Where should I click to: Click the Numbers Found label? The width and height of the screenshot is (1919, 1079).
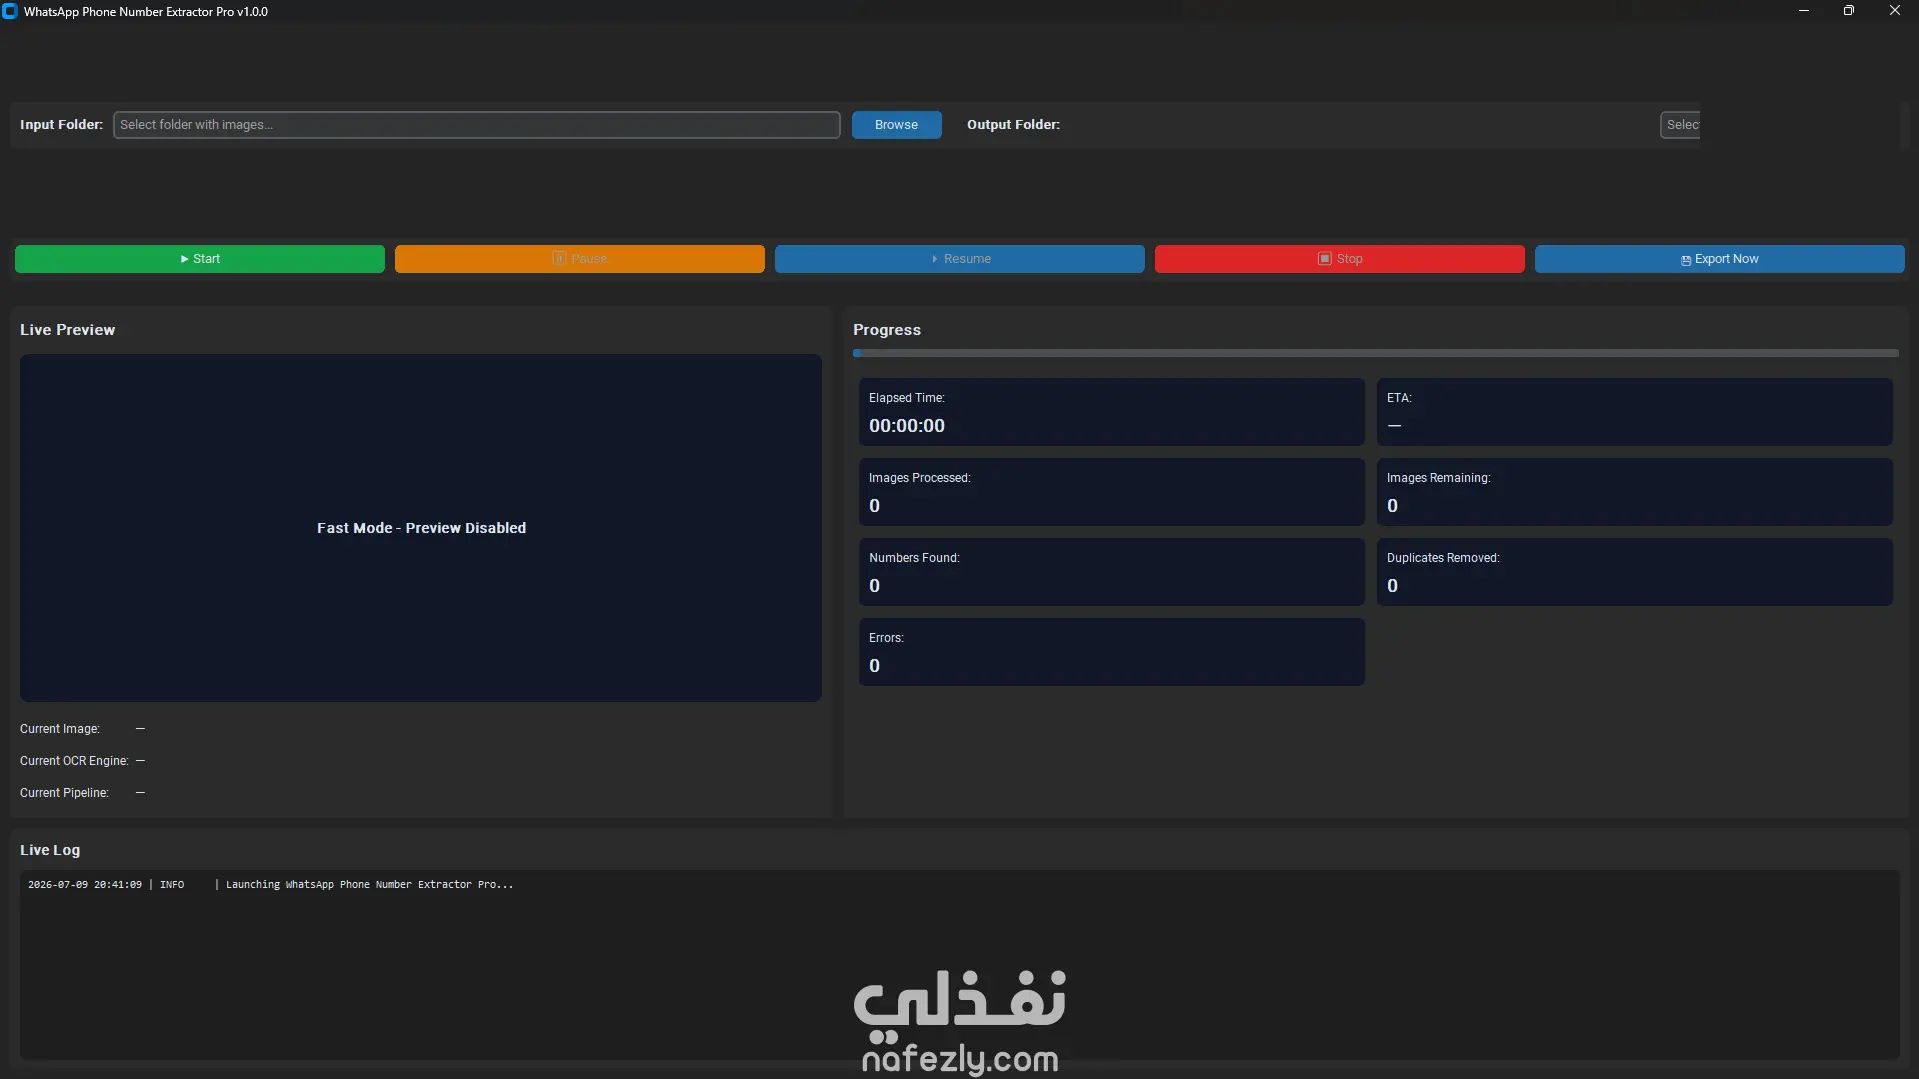914,558
